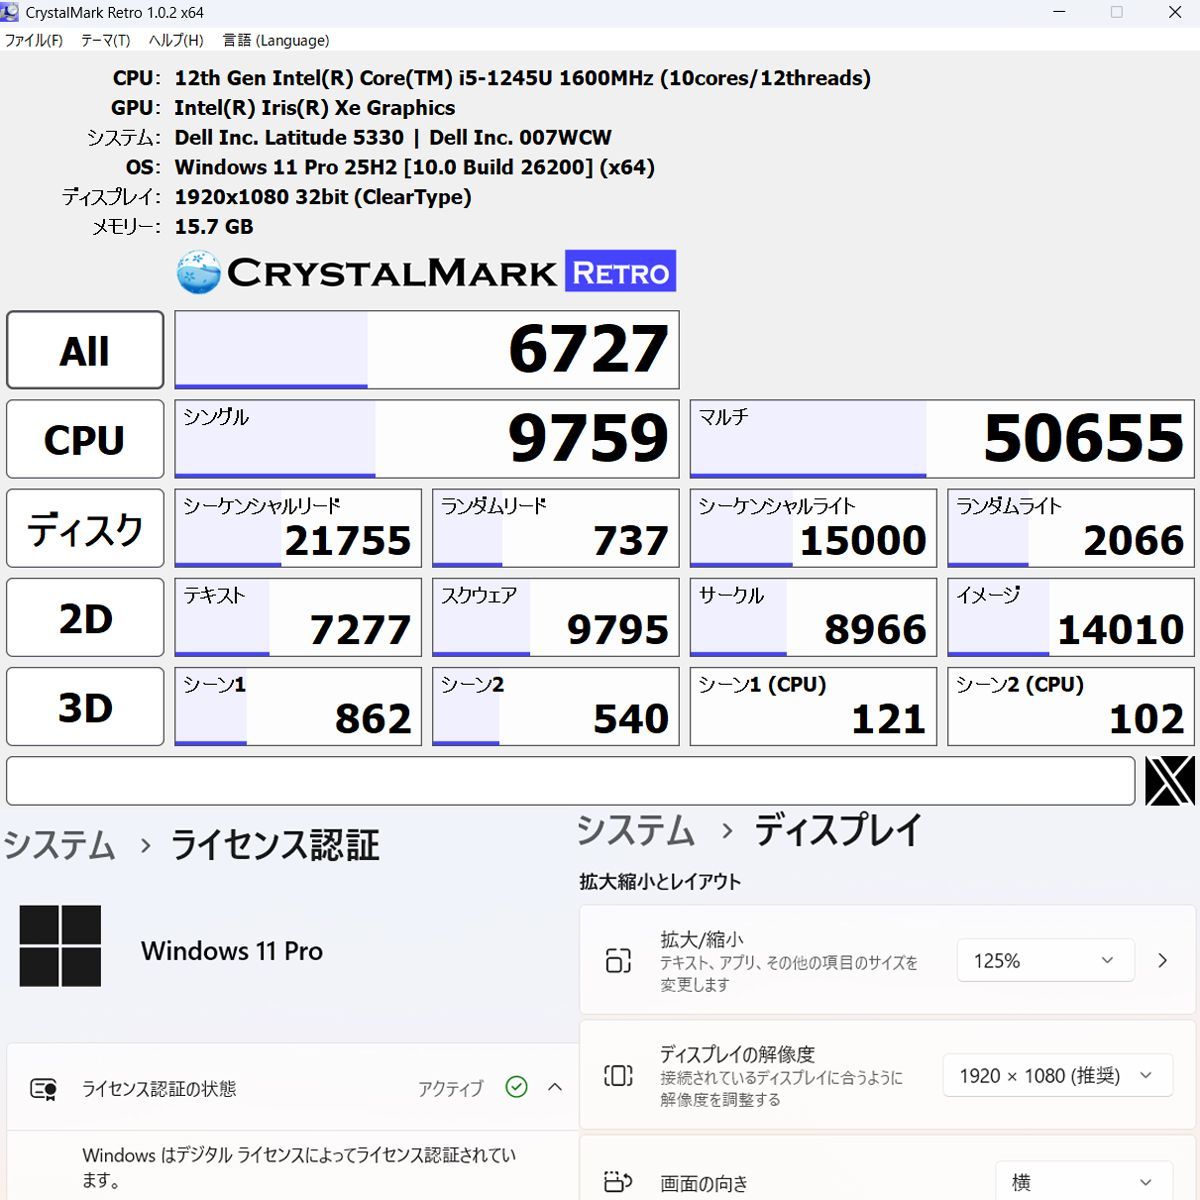This screenshot has width=1200, height=1200.
Task: Click the シーン2 3D score 540
Action: click(555, 706)
